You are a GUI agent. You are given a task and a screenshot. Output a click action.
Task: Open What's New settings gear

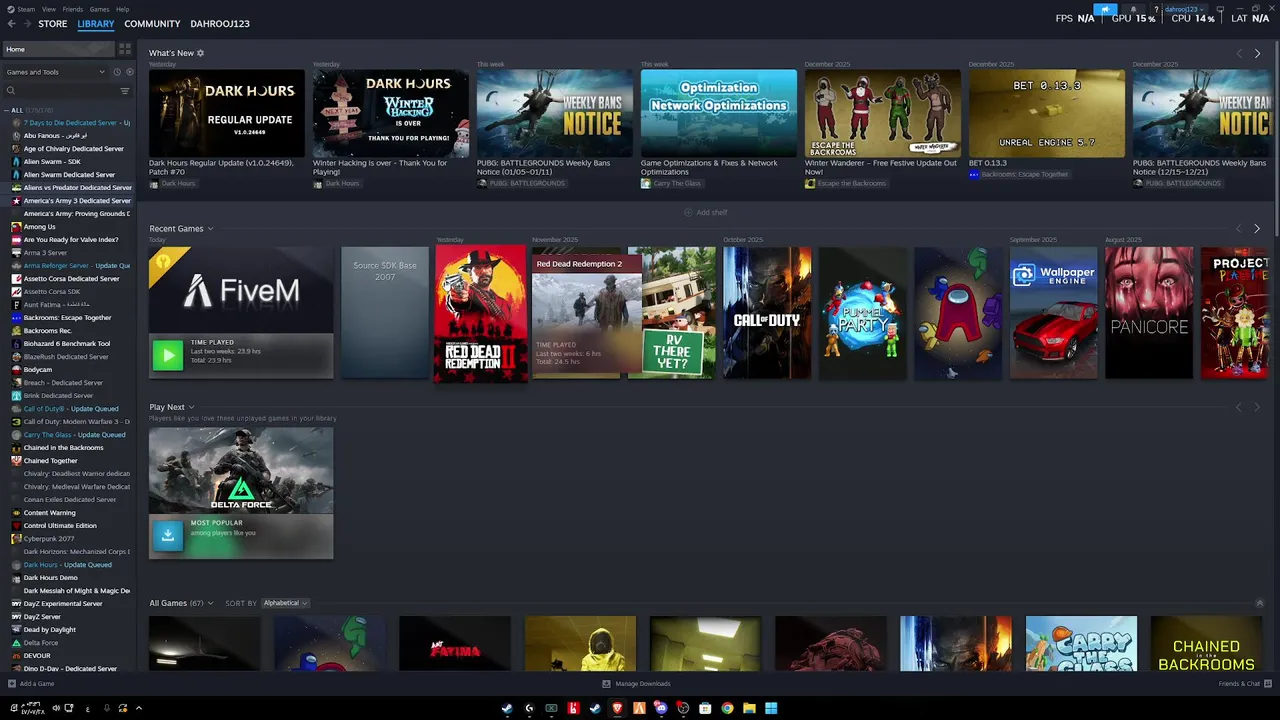[200, 53]
